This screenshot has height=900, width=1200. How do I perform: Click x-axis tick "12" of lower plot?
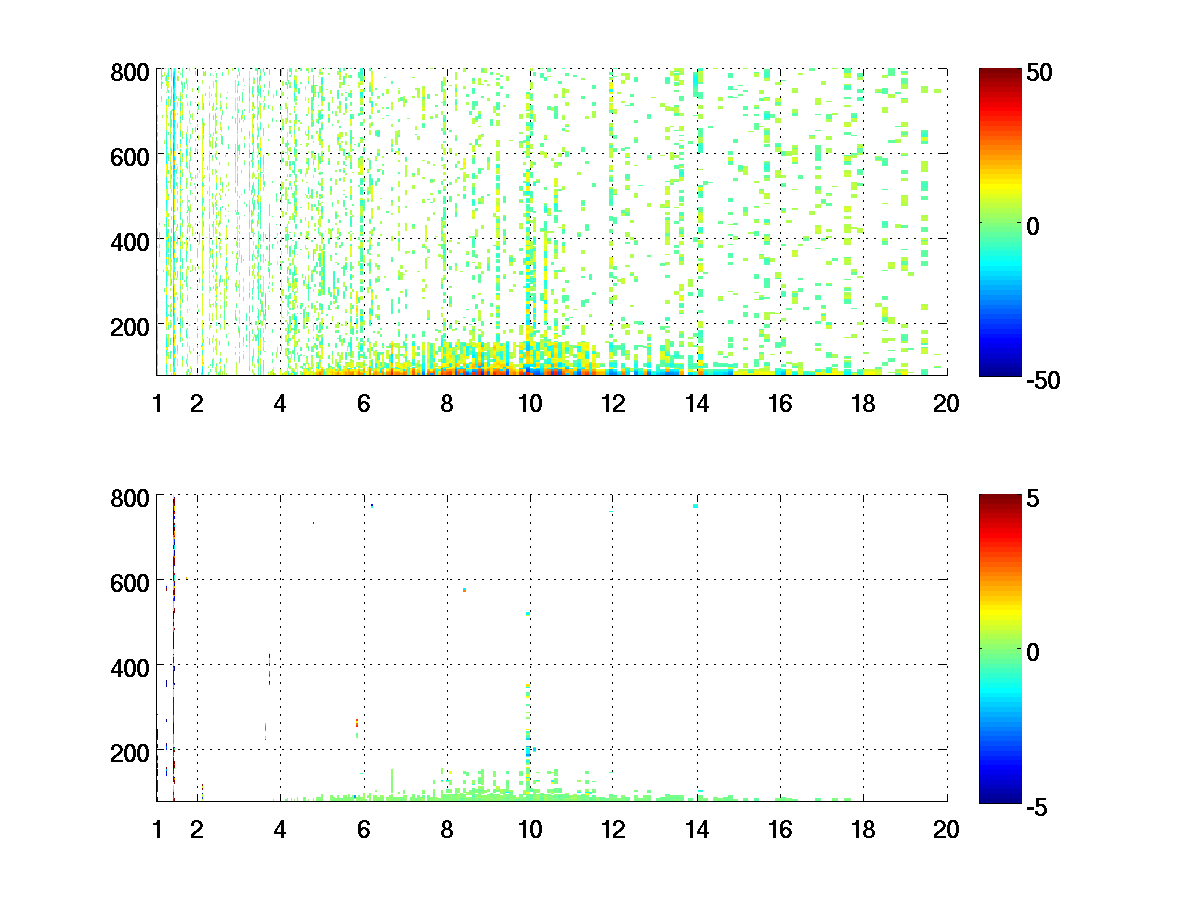tap(613, 829)
